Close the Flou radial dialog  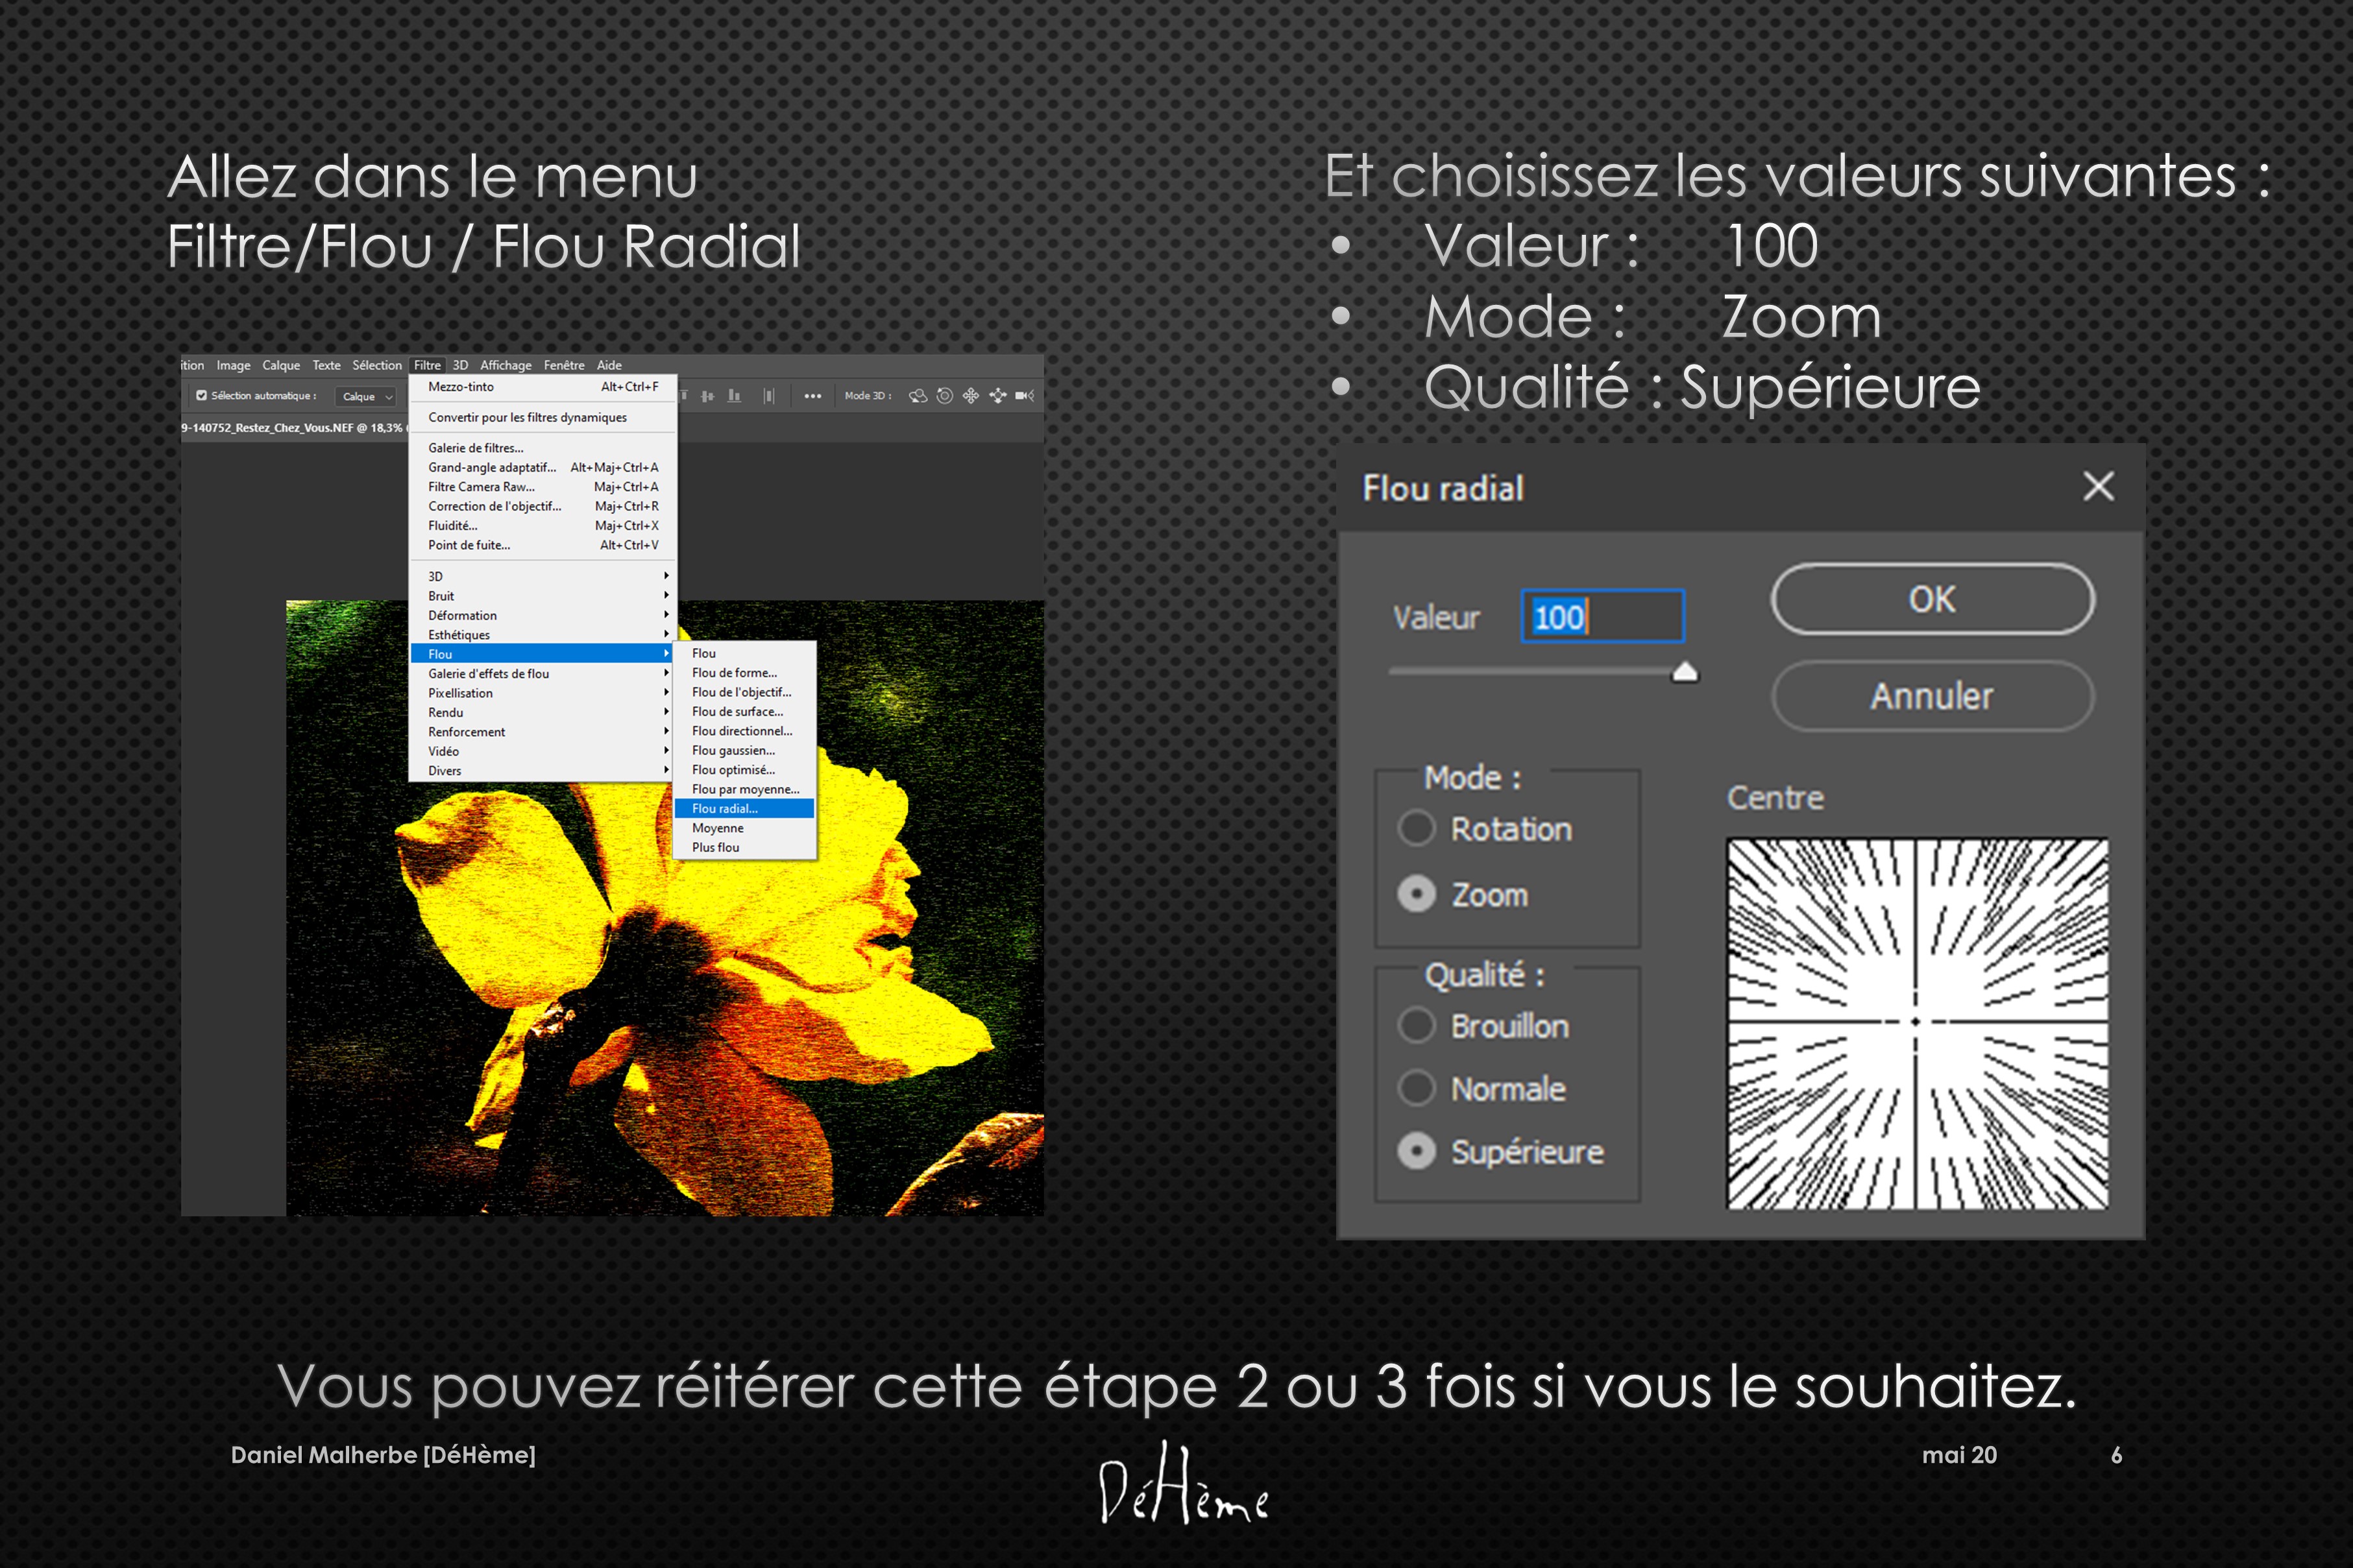pyautogui.click(x=2097, y=487)
